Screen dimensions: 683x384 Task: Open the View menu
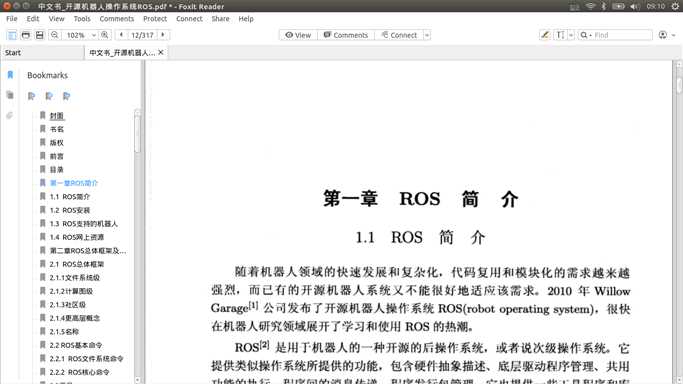click(x=56, y=19)
